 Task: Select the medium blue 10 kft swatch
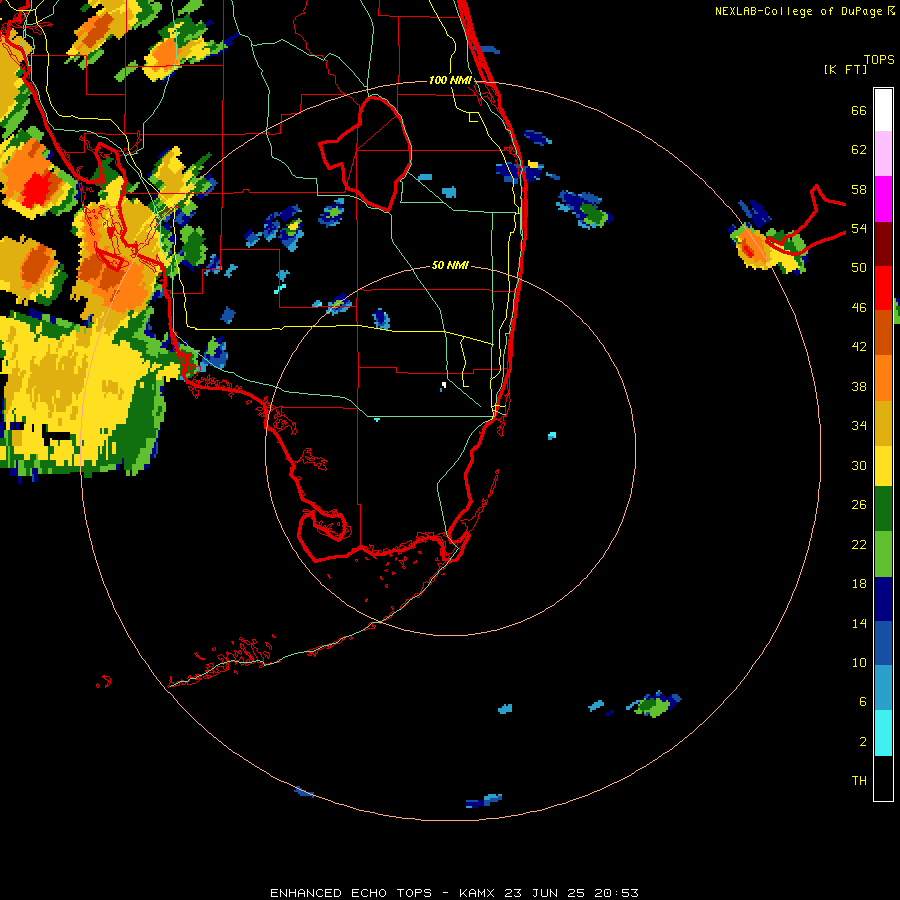(883, 643)
